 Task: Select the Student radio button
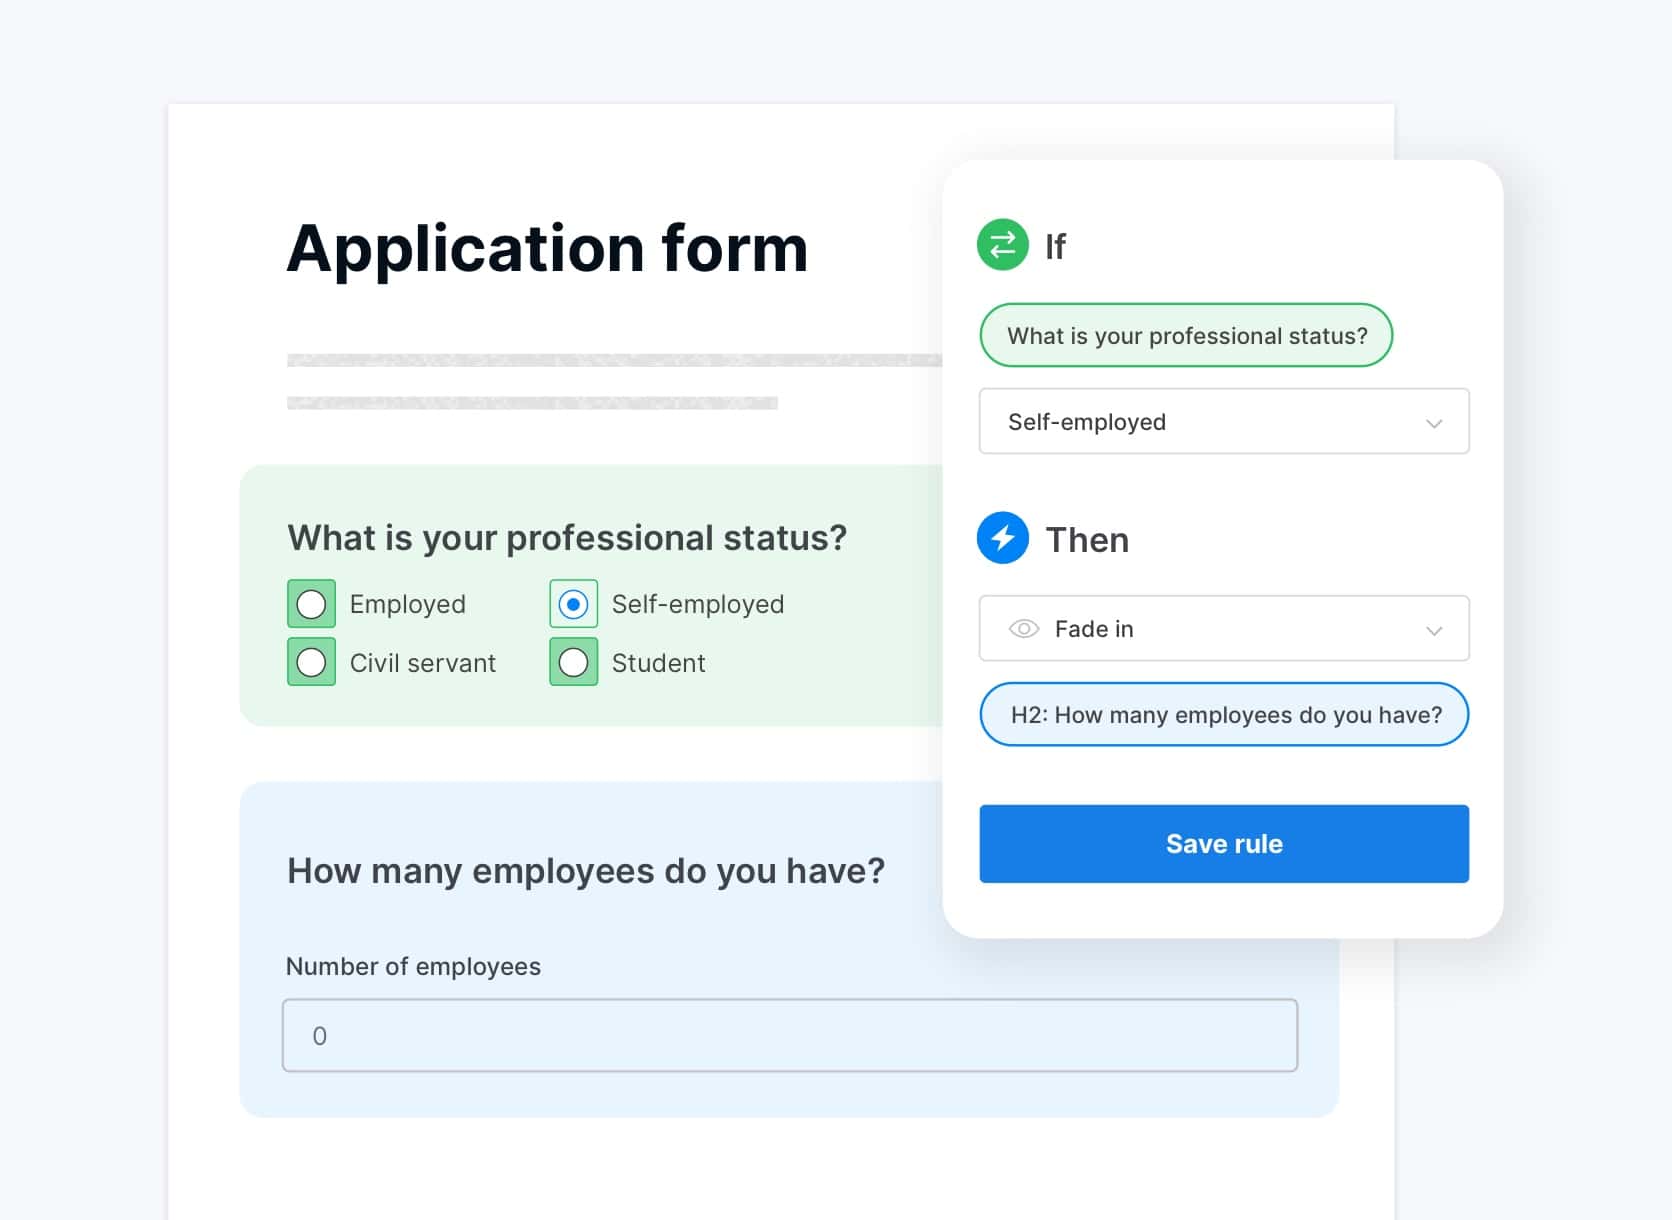coord(573,662)
